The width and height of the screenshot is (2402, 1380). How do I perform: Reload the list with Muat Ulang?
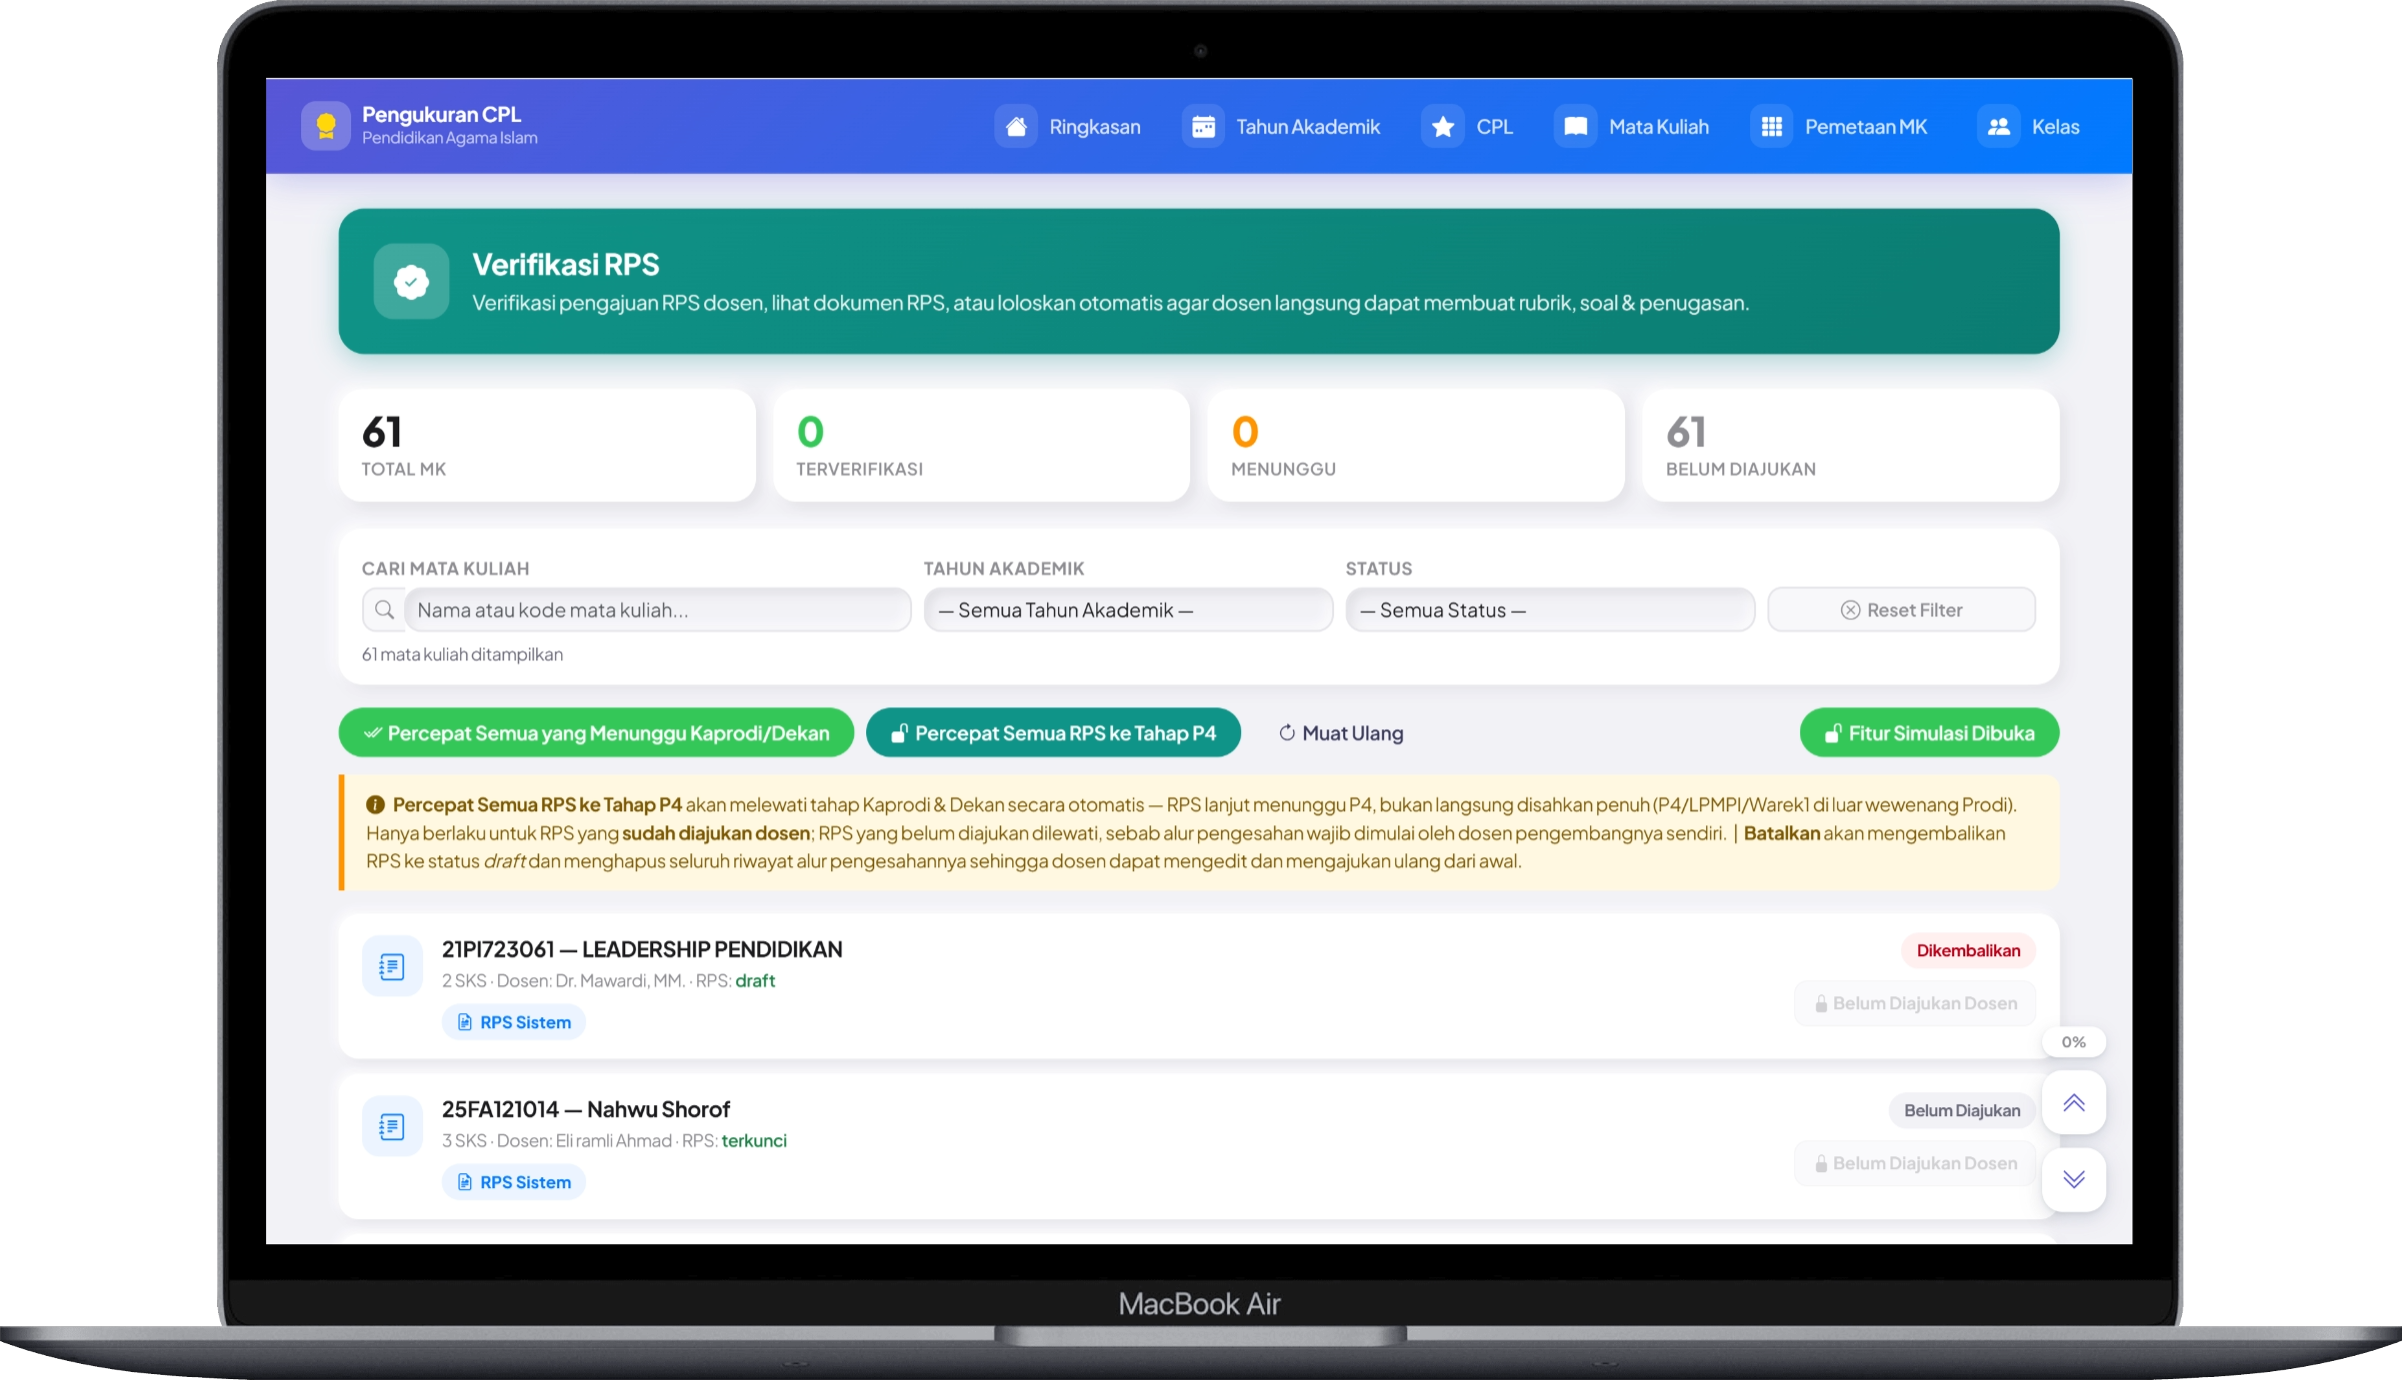click(1341, 733)
